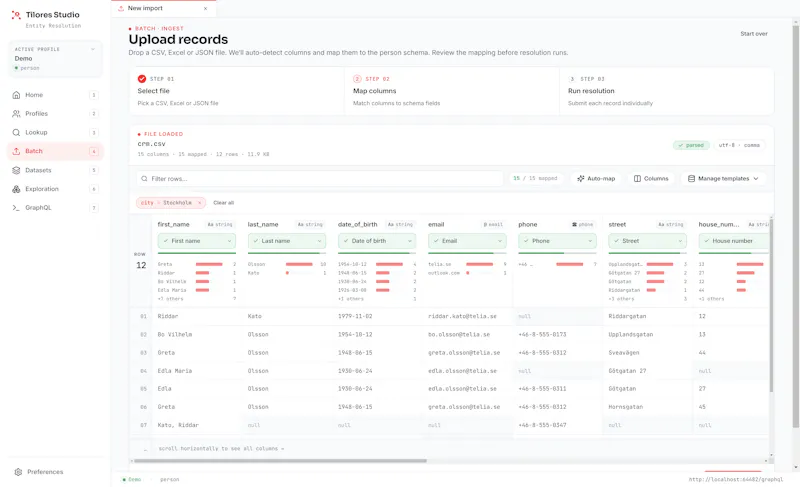Select the Step 01 Select file card
Image resolution: width=800 pixels, height=487 pixels.
[236, 91]
